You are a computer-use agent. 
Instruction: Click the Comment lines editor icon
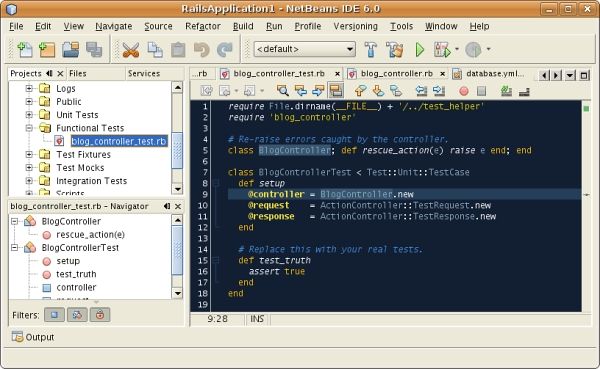(506, 91)
